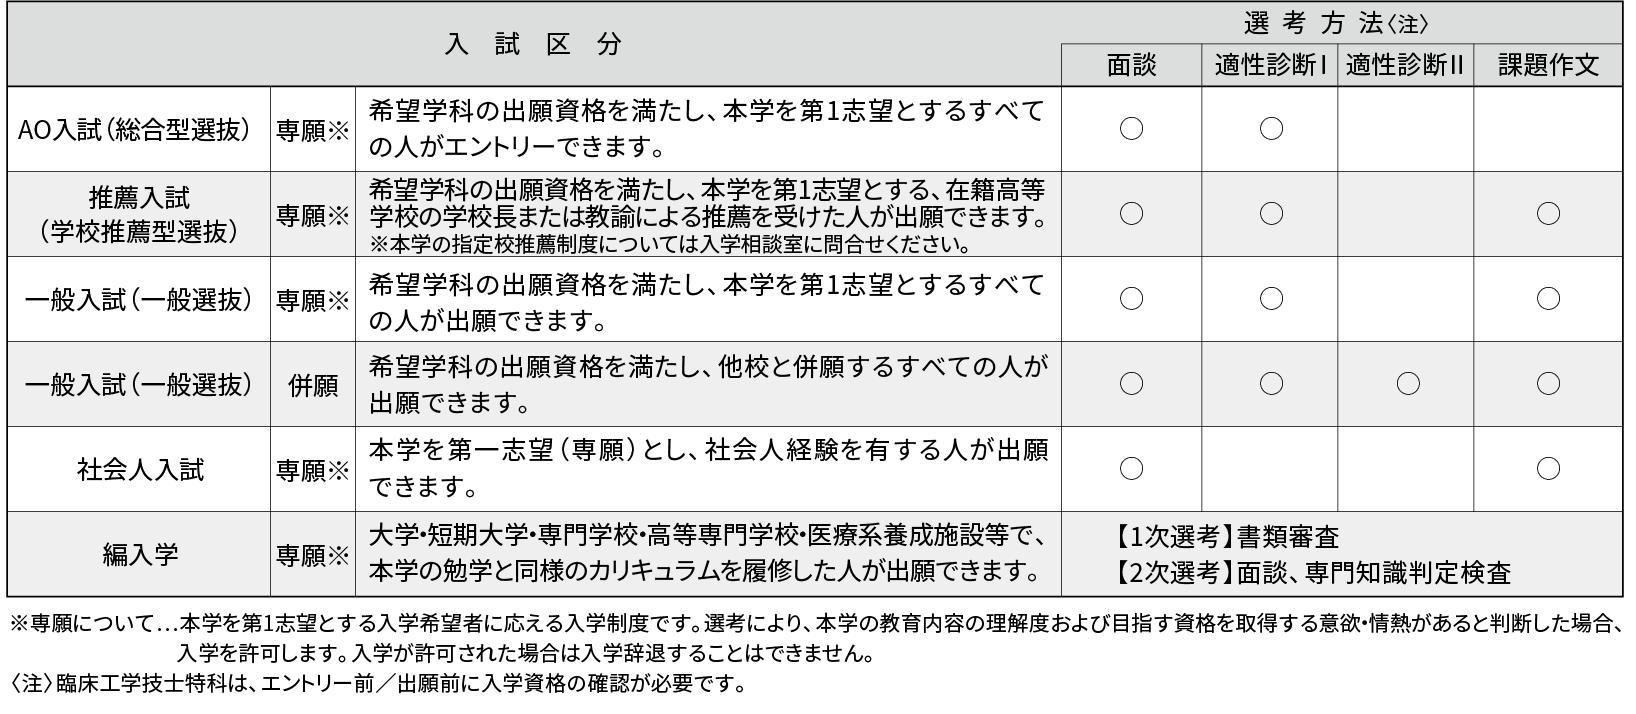This screenshot has height=714, width=1636.
Task: Click the 入試区分 header cell
Action: point(534,45)
